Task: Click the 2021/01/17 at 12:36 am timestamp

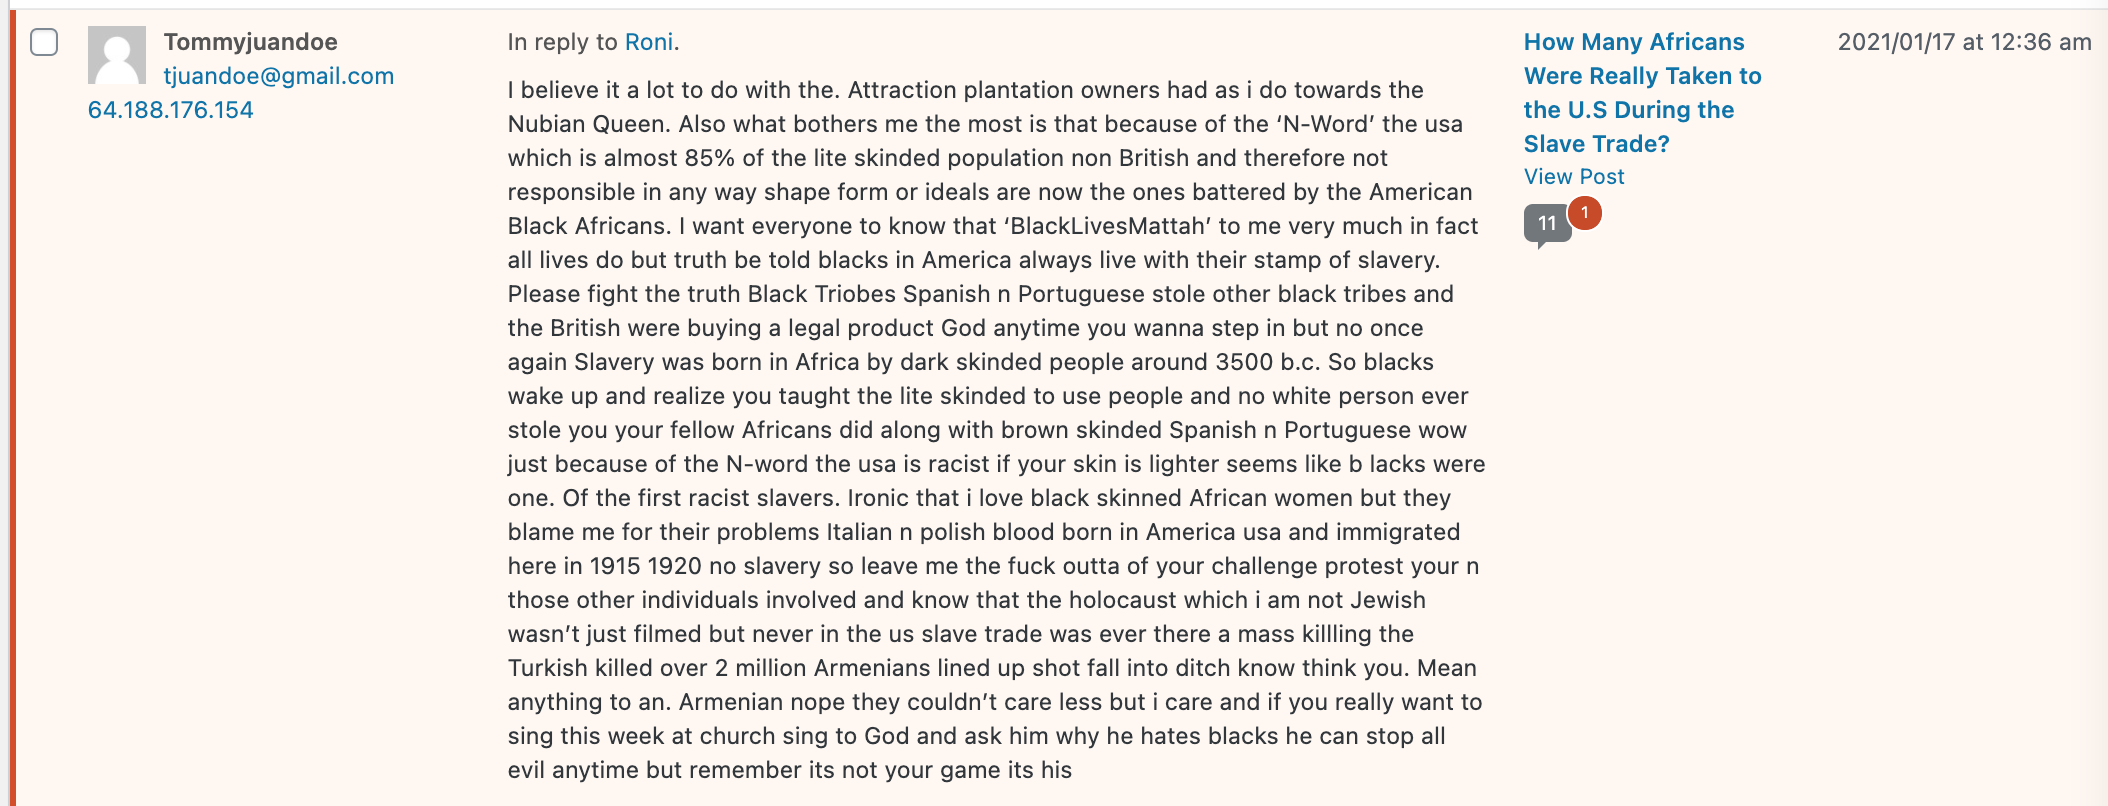Action: [x=1964, y=42]
